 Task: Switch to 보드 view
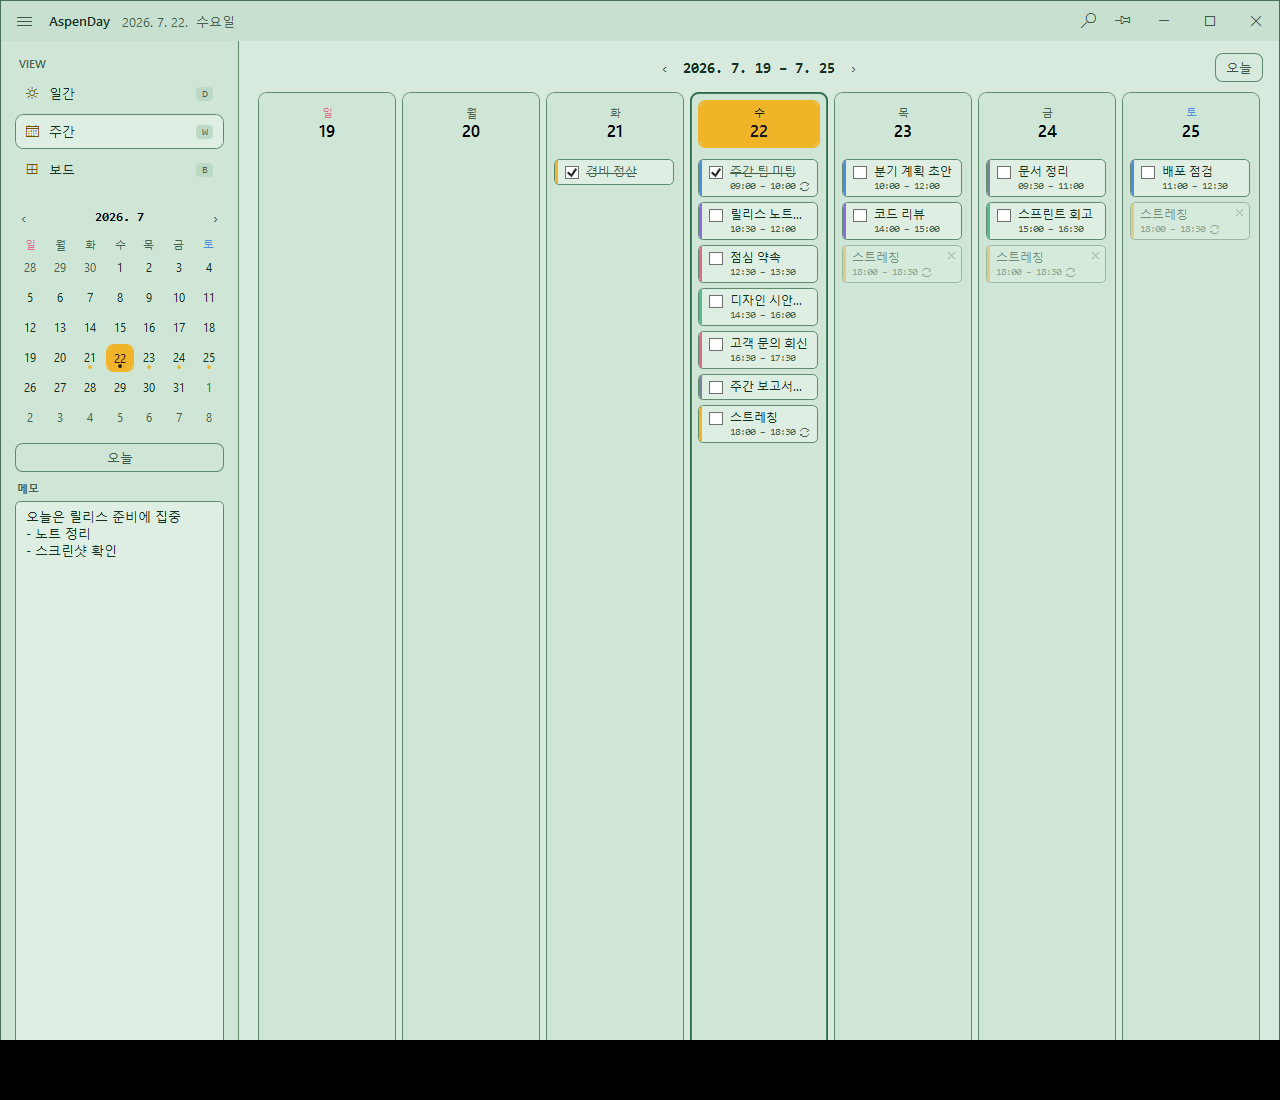tap(119, 169)
